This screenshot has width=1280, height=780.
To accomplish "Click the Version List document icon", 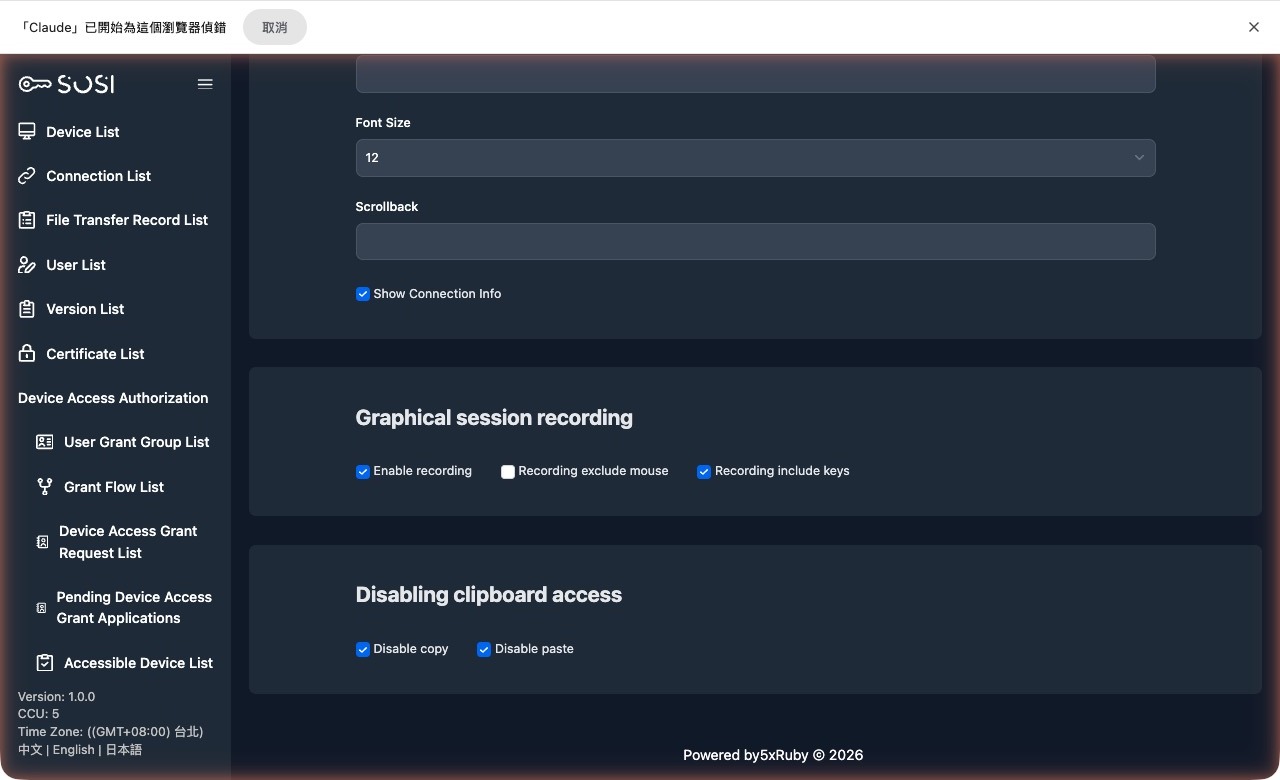I will 27,309.
